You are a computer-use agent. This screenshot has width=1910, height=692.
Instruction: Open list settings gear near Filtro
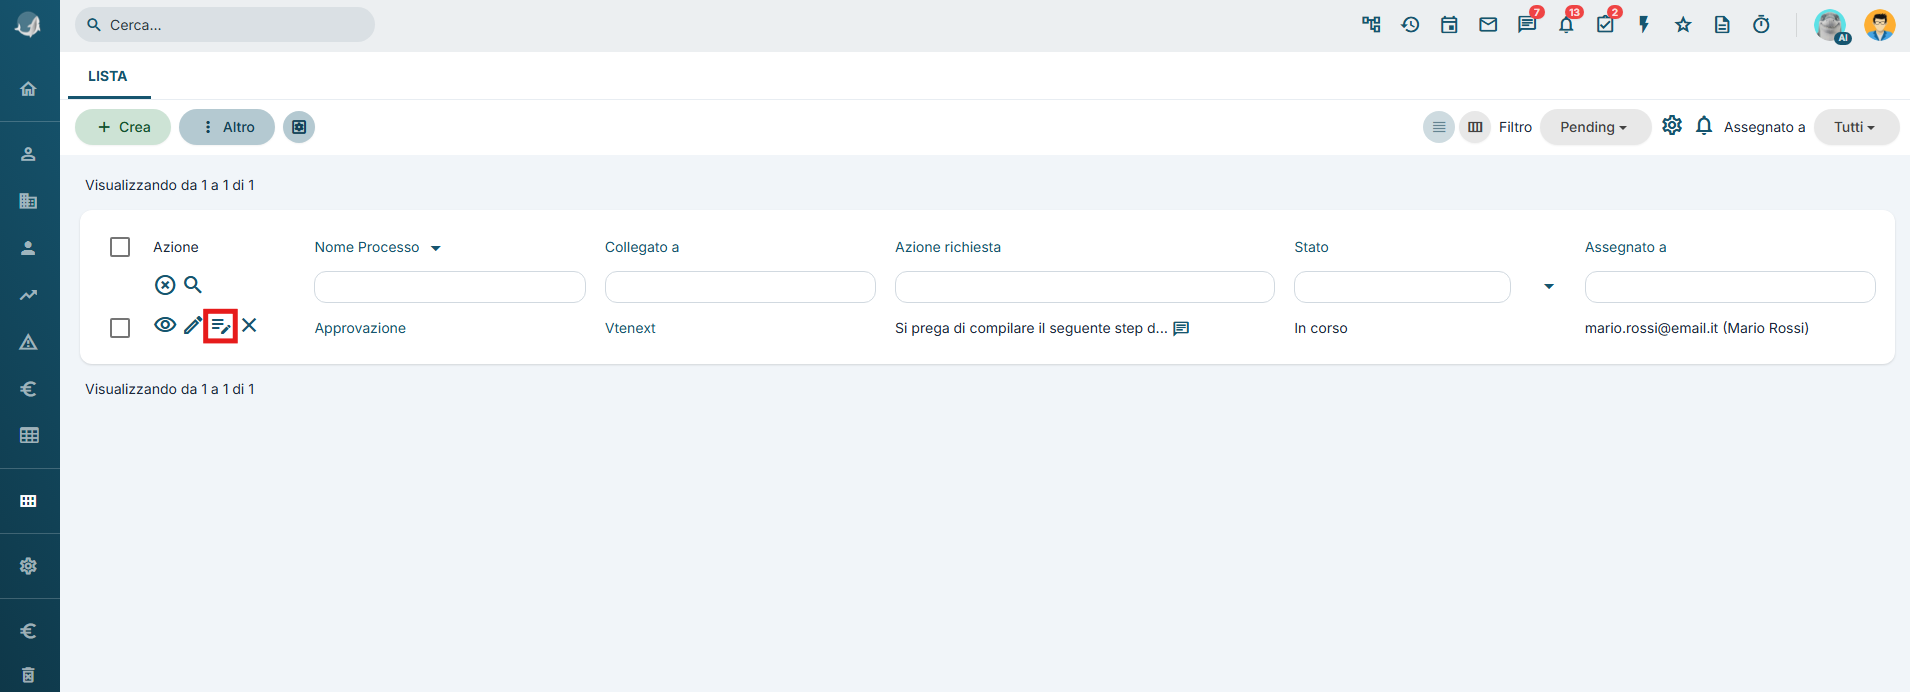pos(1672,125)
